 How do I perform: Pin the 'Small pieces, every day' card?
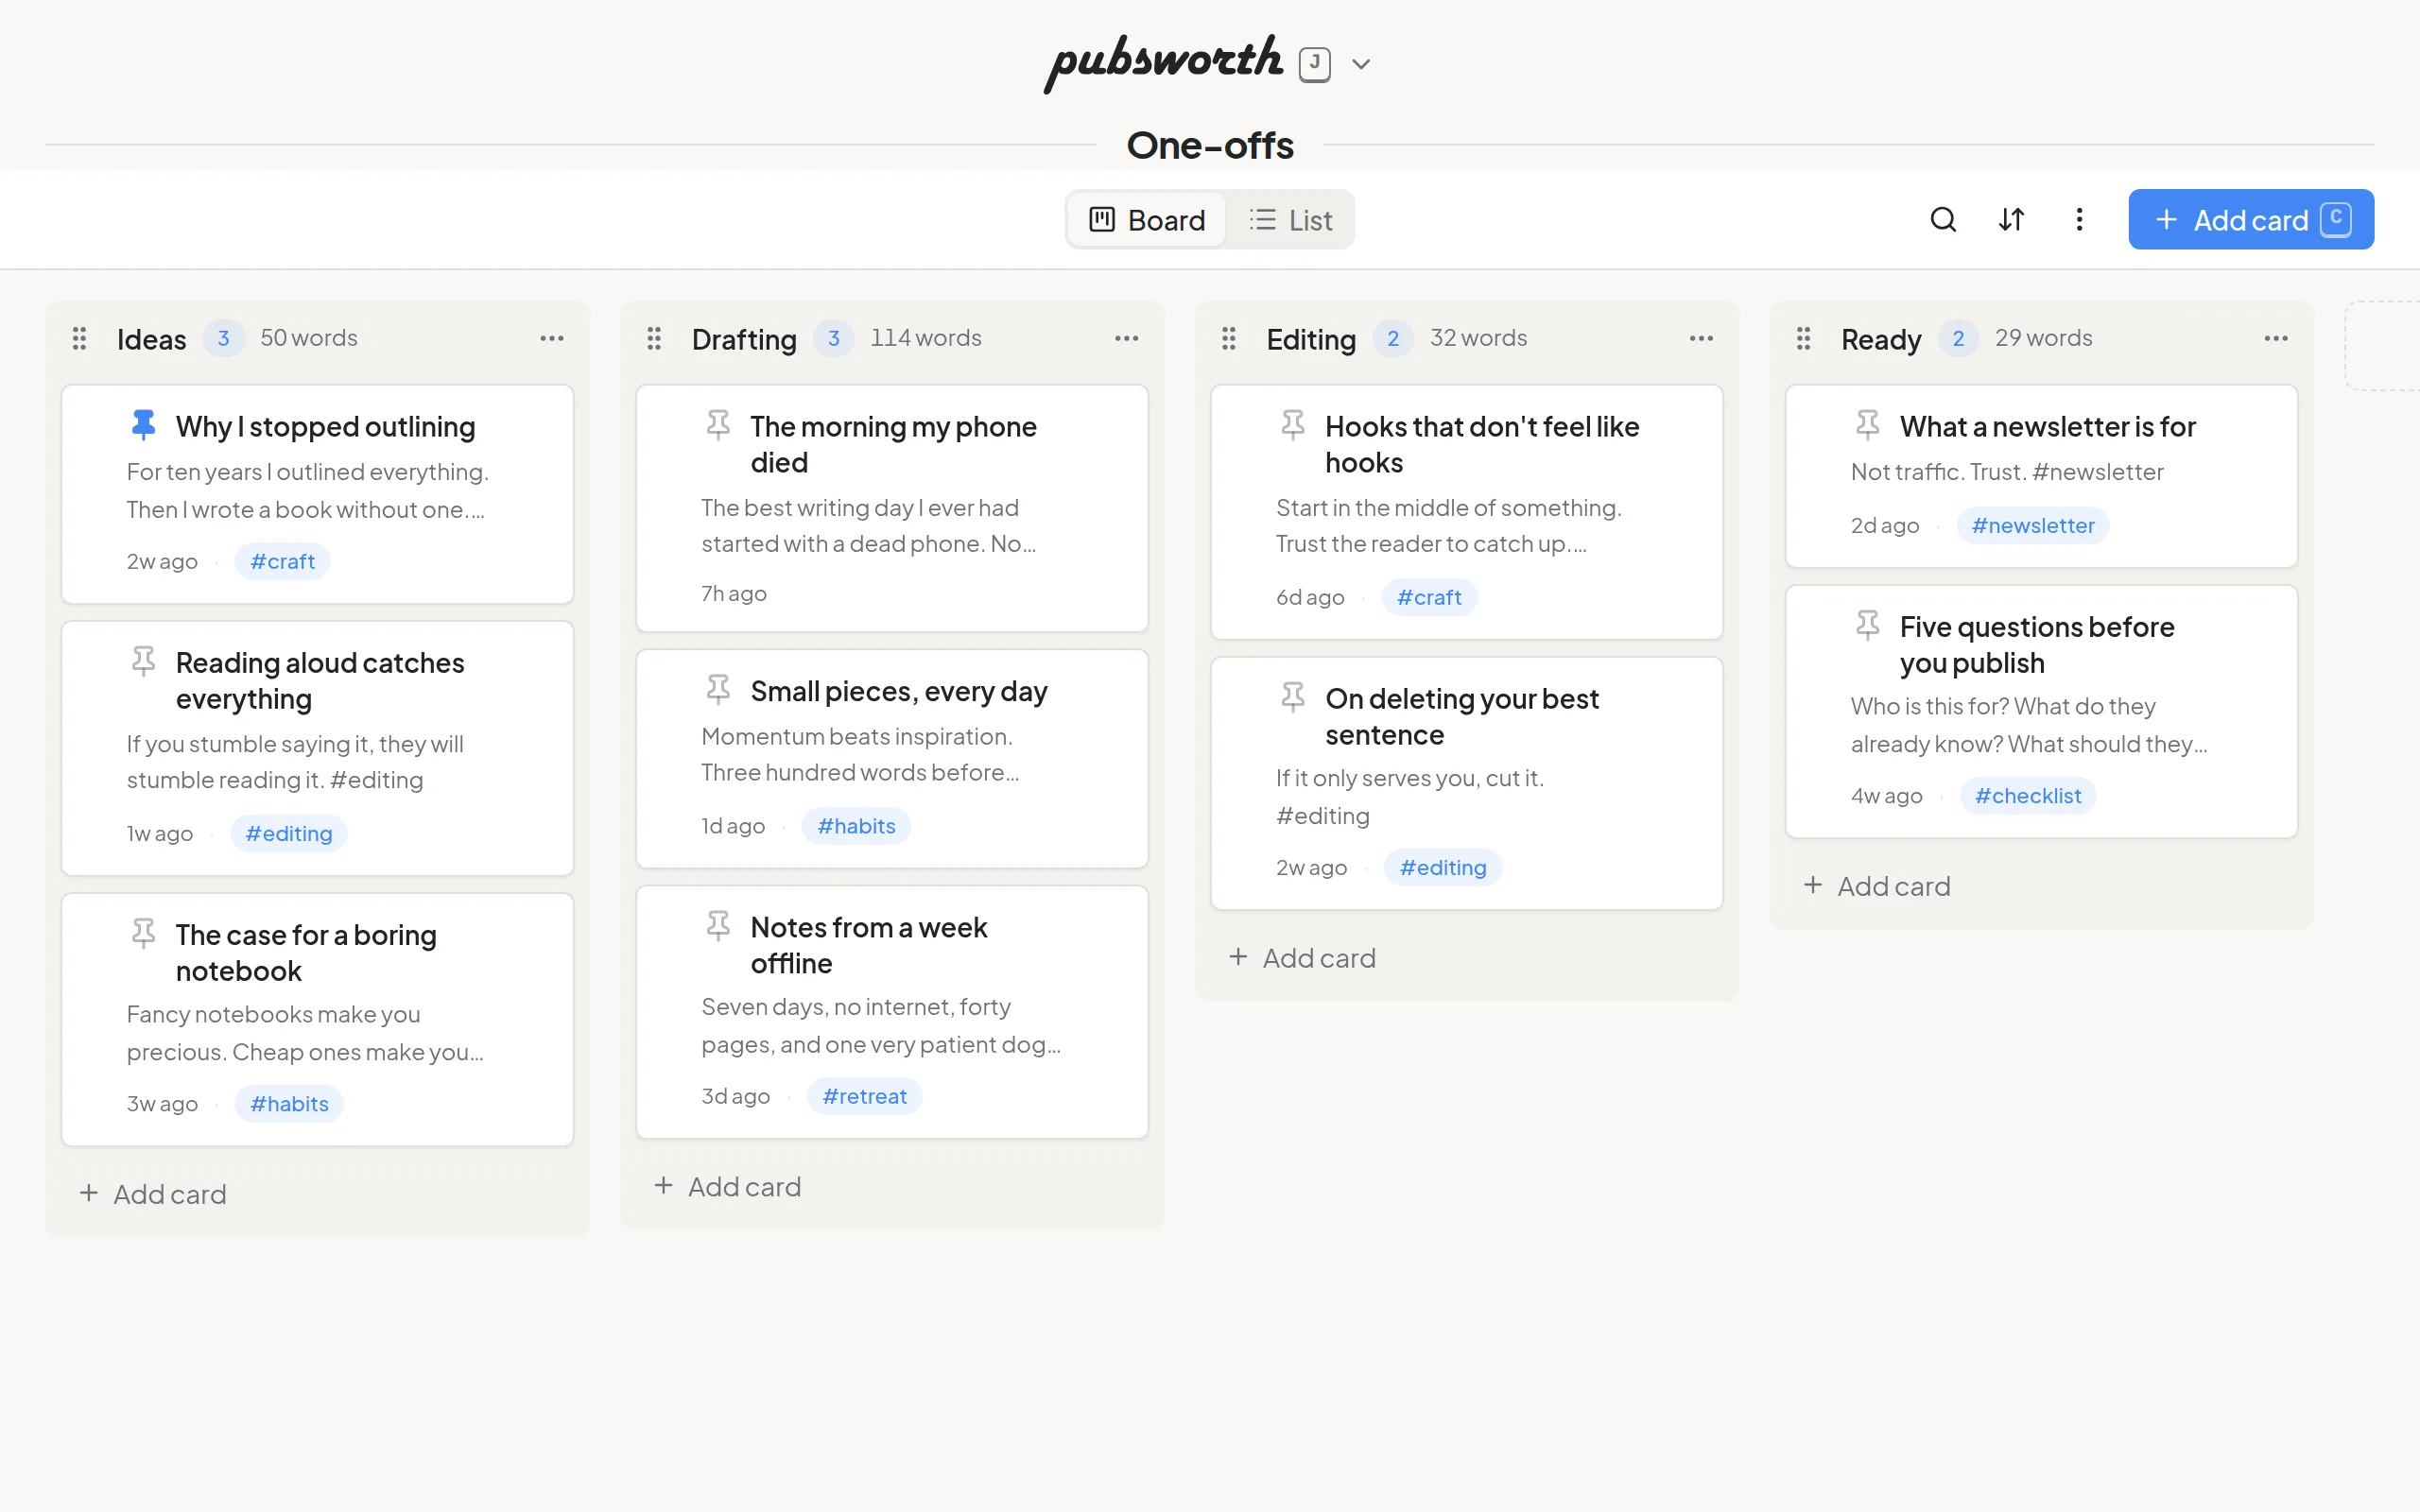pos(718,689)
